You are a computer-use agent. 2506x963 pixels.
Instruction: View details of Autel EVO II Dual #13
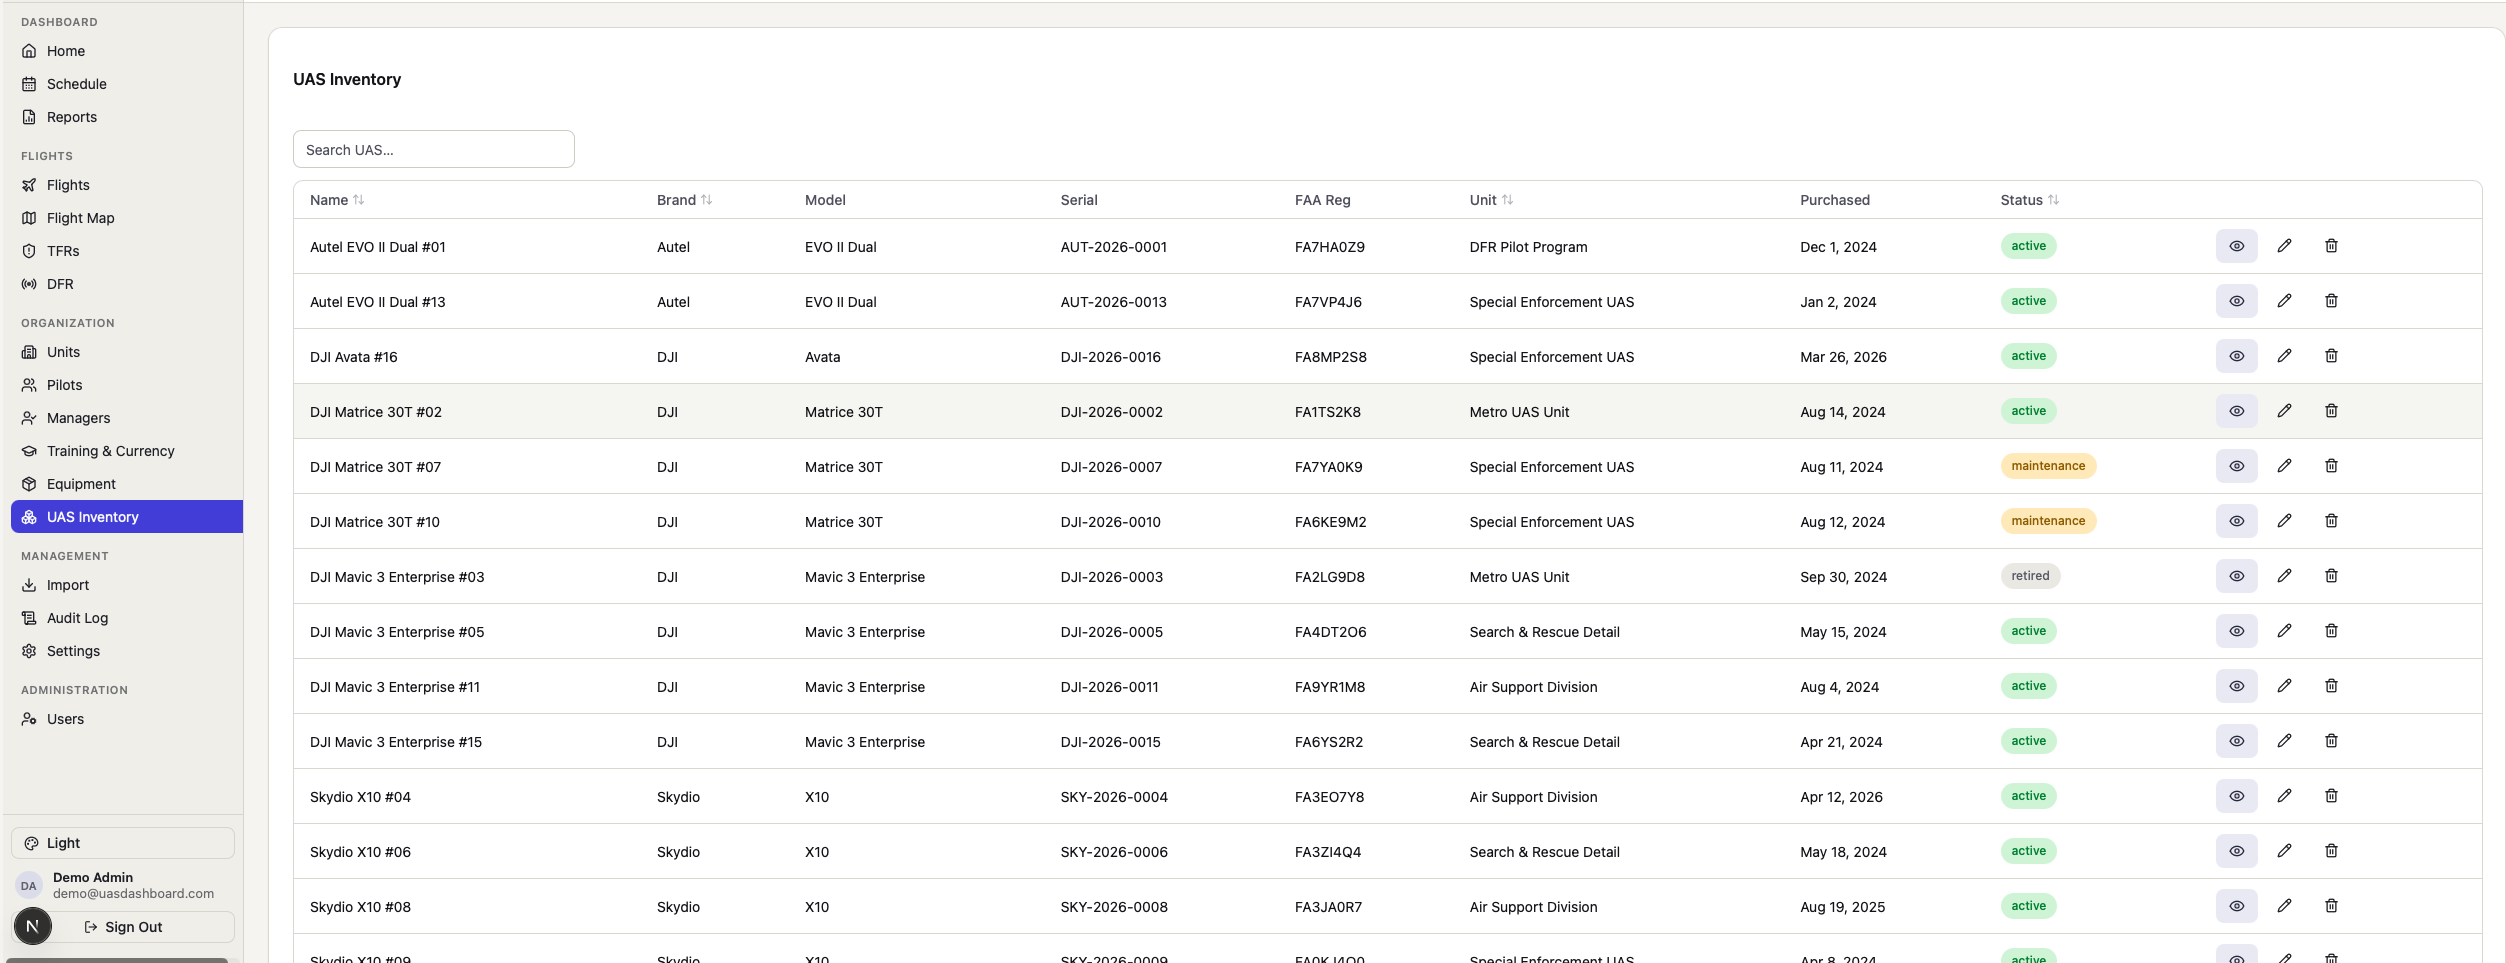pos(2236,301)
